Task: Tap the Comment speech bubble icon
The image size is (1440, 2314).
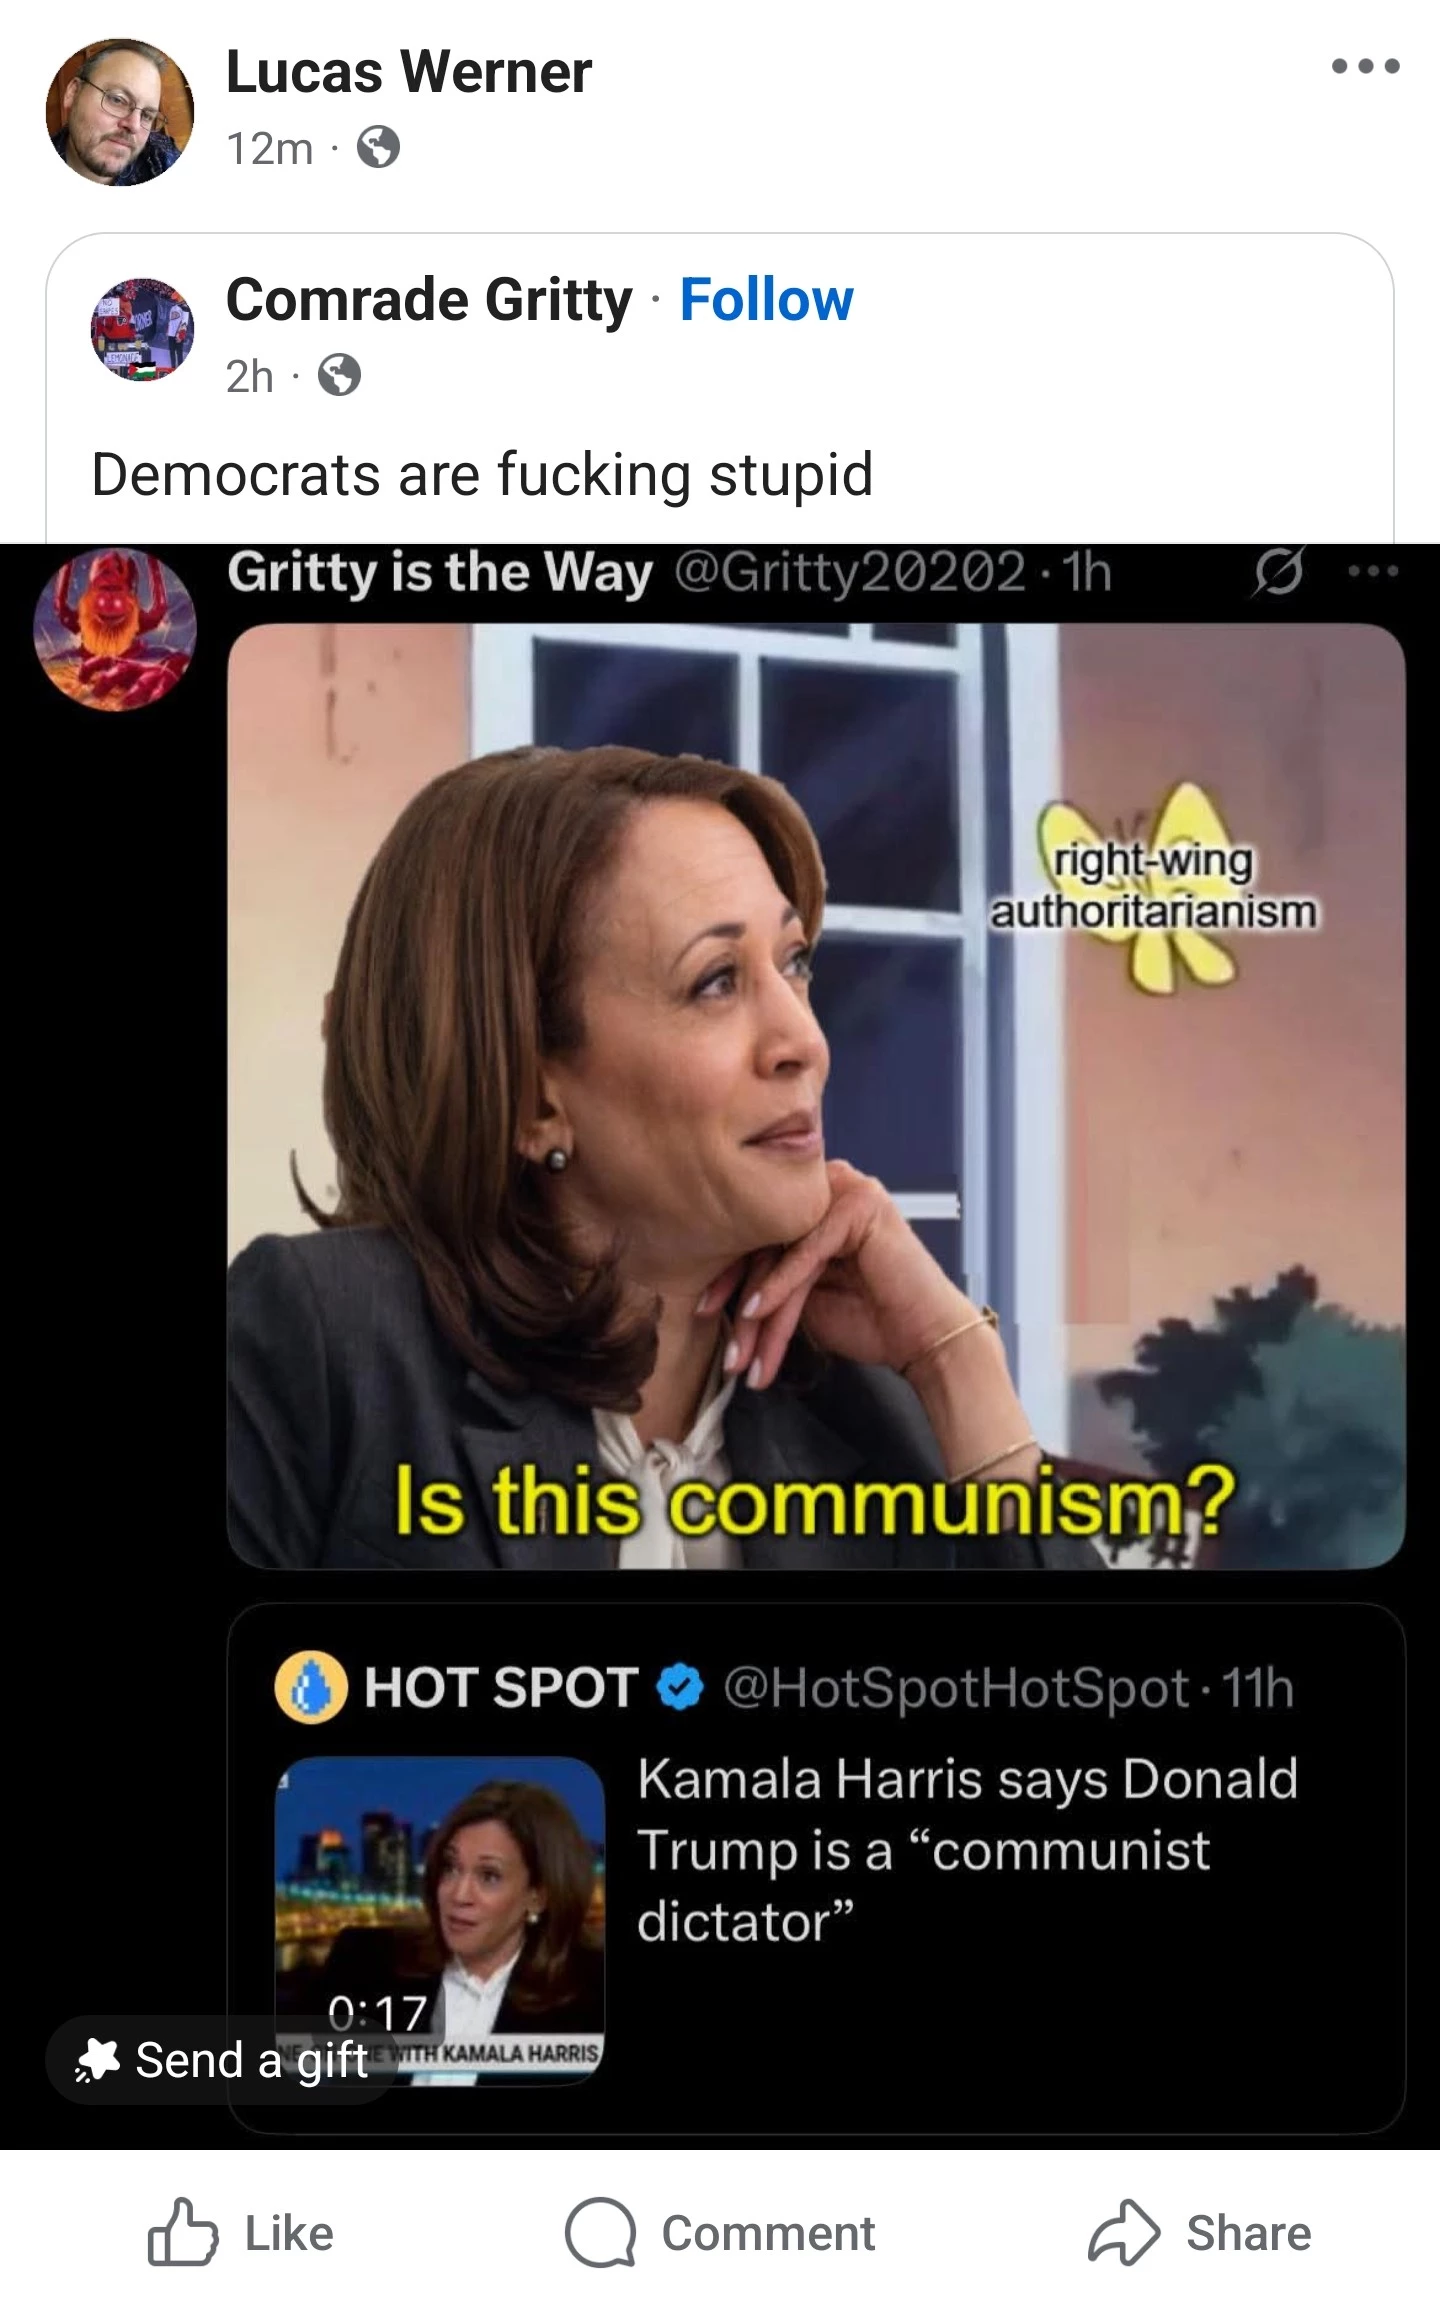Action: pos(600,2232)
